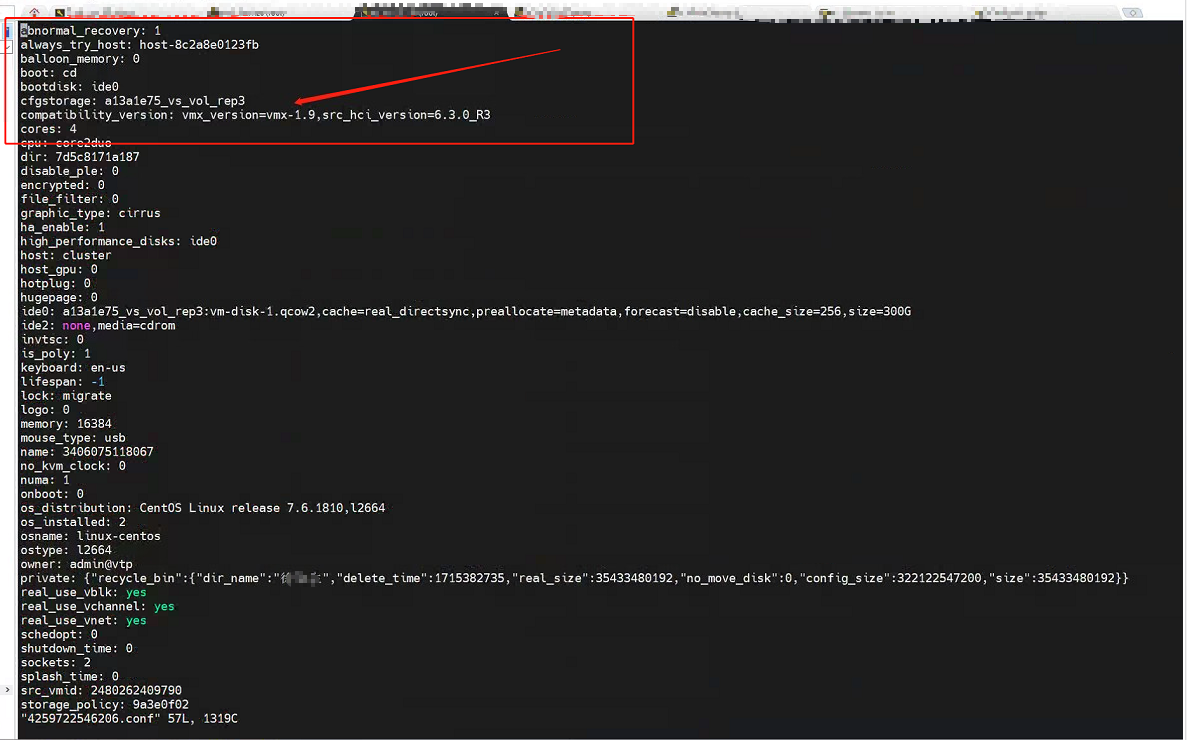Viewport: 1187px width, 740px height.
Task: Click the 'lock: migrate' line
Action: point(66,396)
